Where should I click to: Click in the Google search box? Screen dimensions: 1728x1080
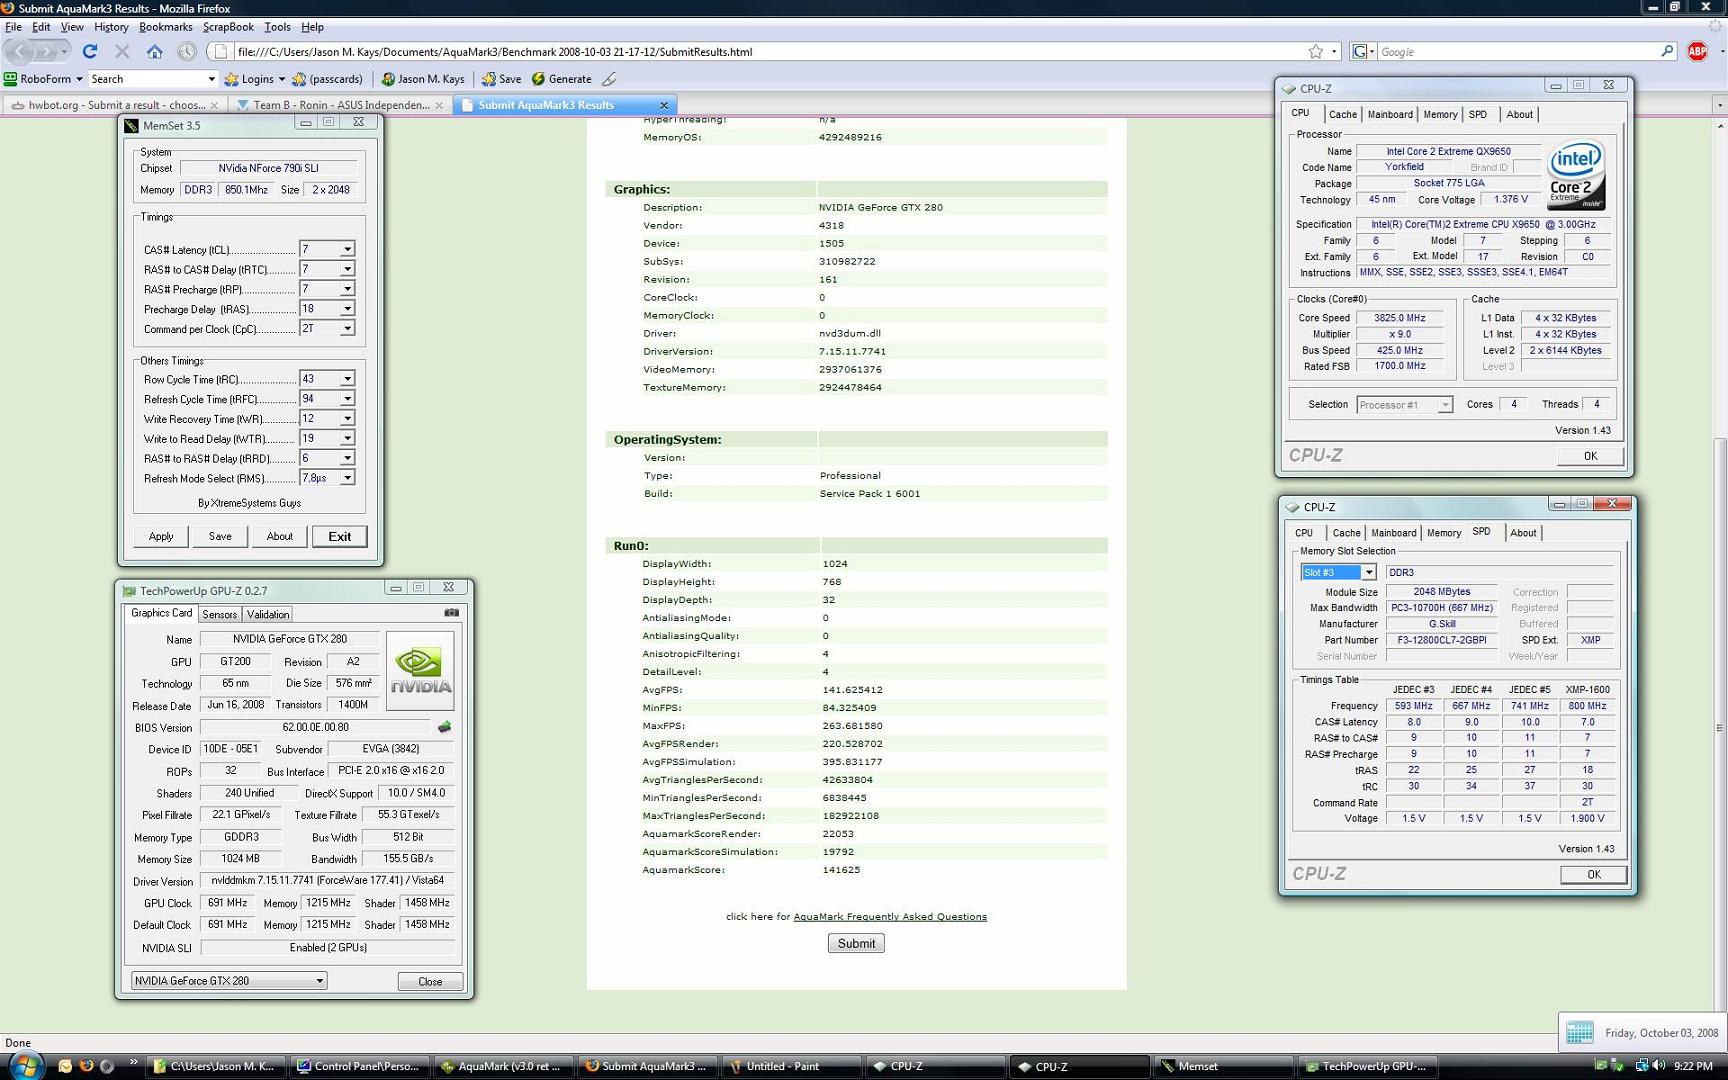tap(1518, 51)
